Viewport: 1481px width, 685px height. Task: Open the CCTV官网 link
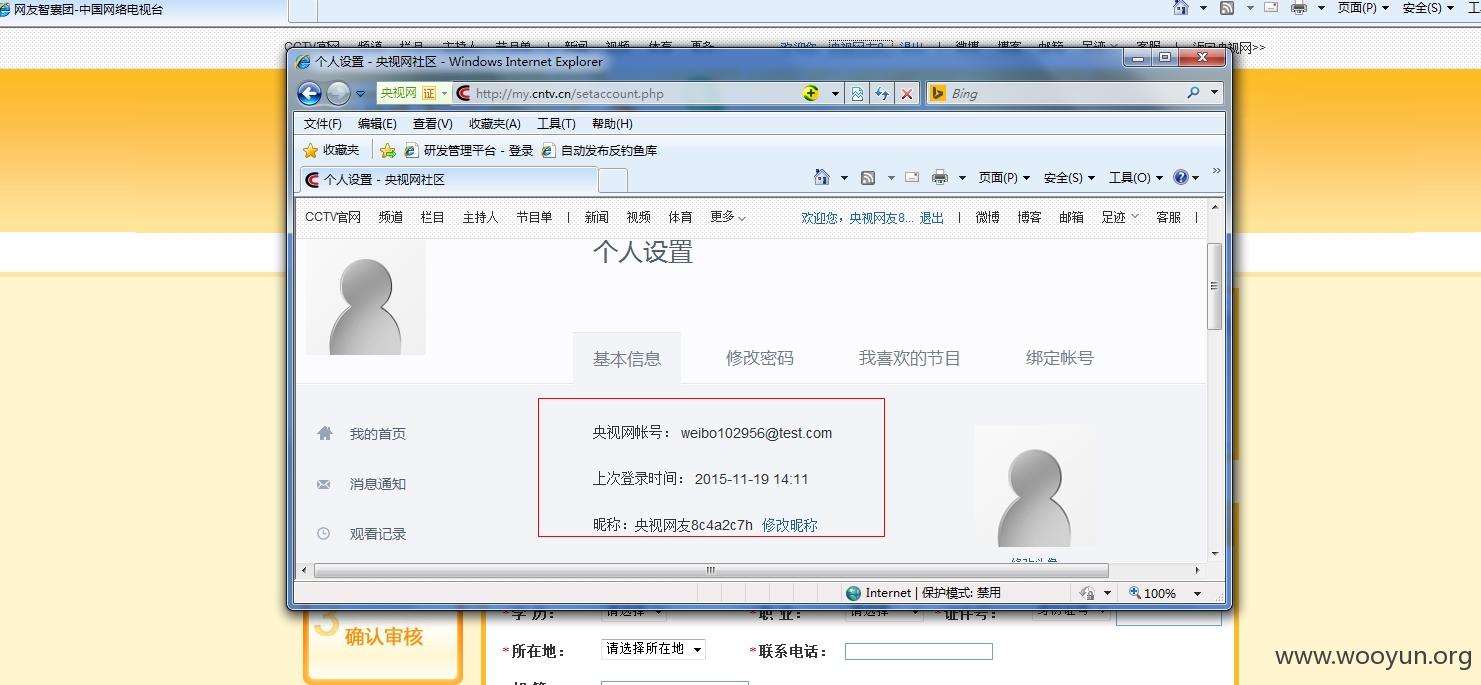point(333,217)
